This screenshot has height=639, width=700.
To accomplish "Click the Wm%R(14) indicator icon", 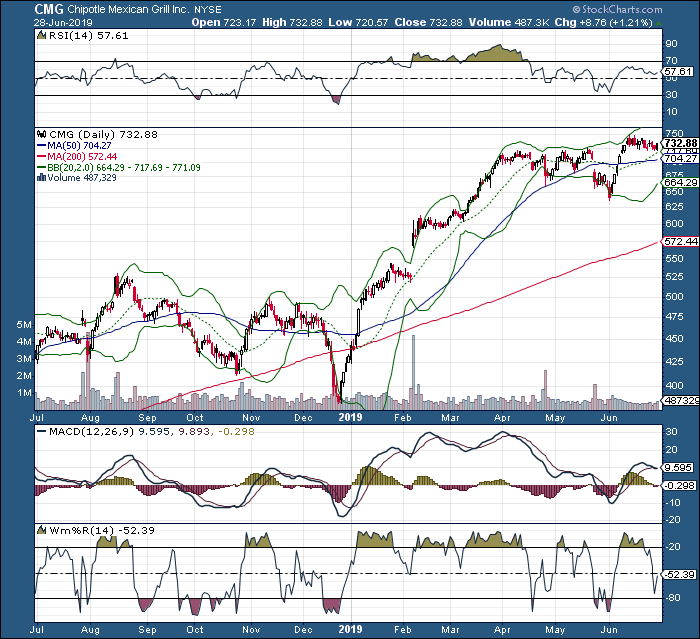I will pyautogui.click(x=42, y=530).
